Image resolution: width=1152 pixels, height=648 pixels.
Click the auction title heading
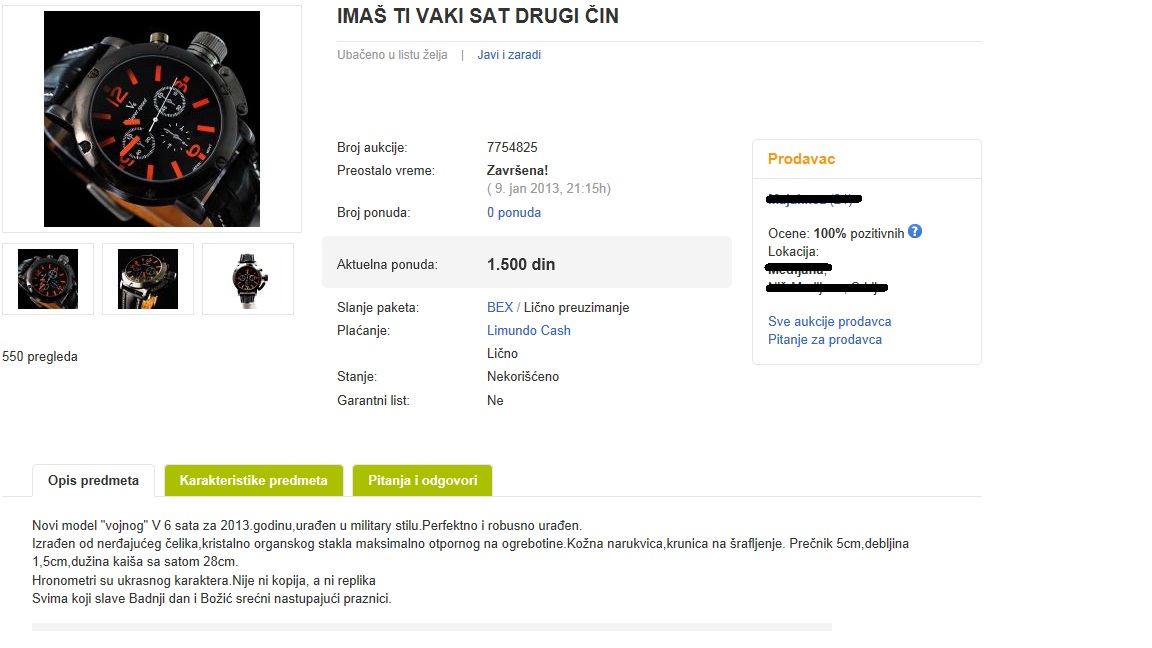pos(478,16)
